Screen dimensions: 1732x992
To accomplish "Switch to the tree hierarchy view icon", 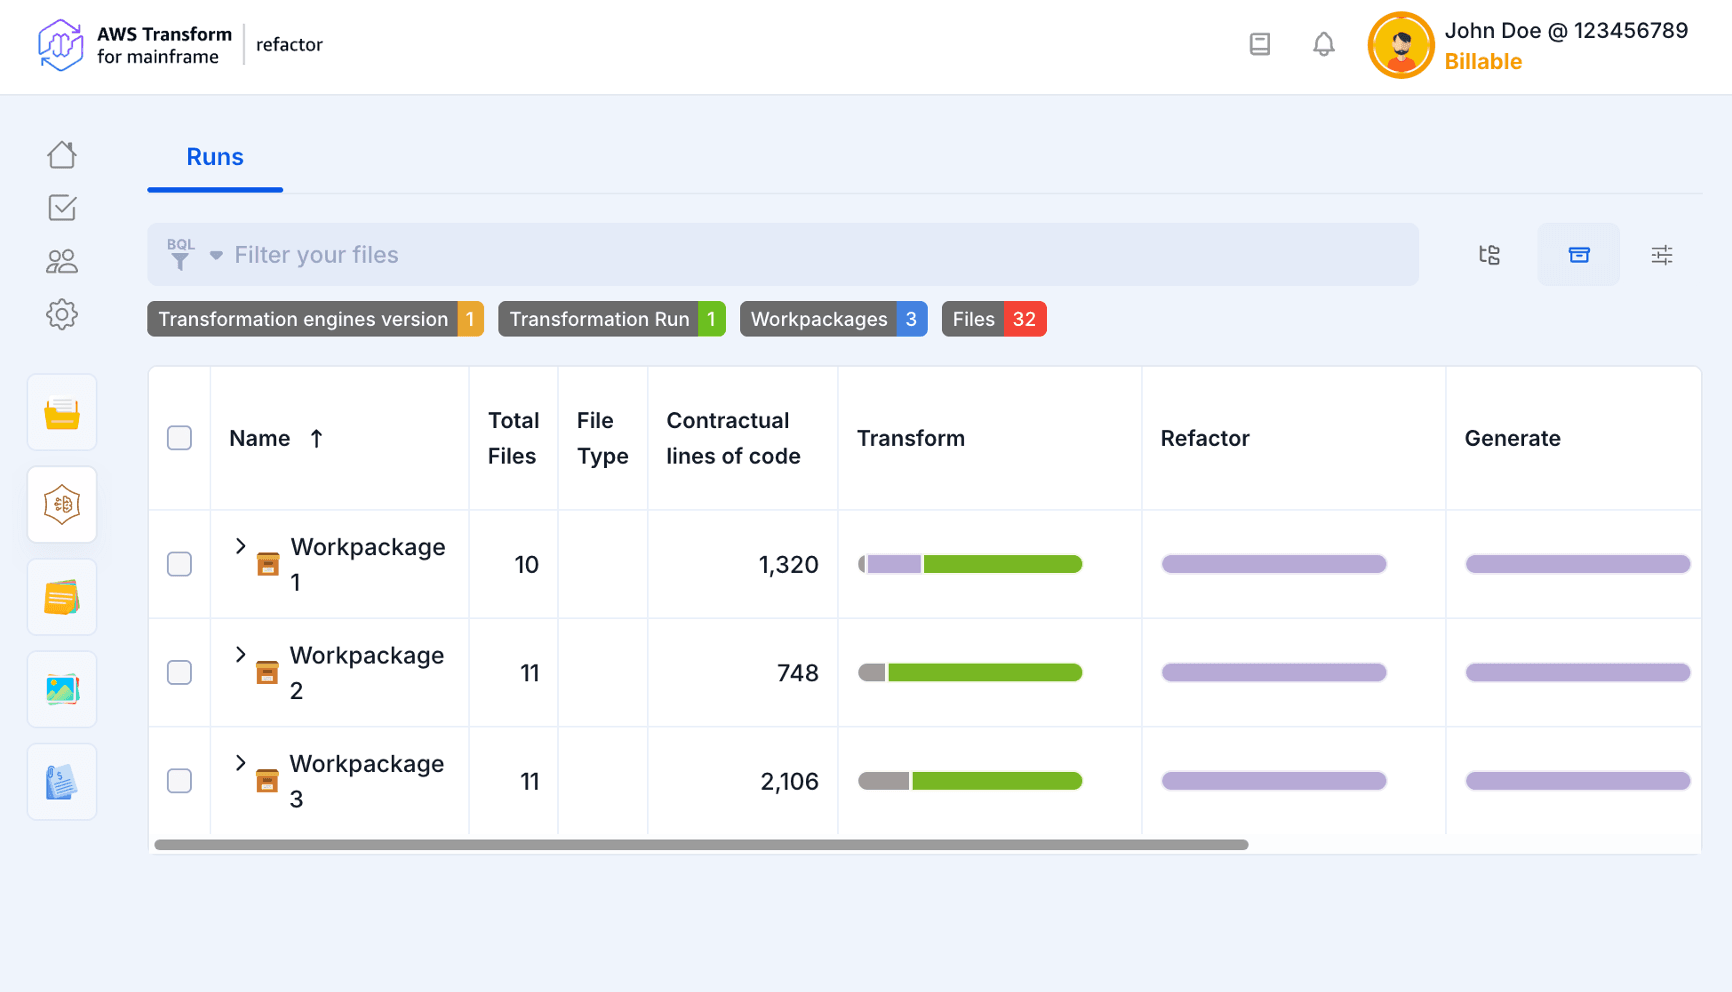I will pyautogui.click(x=1489, y=255).
